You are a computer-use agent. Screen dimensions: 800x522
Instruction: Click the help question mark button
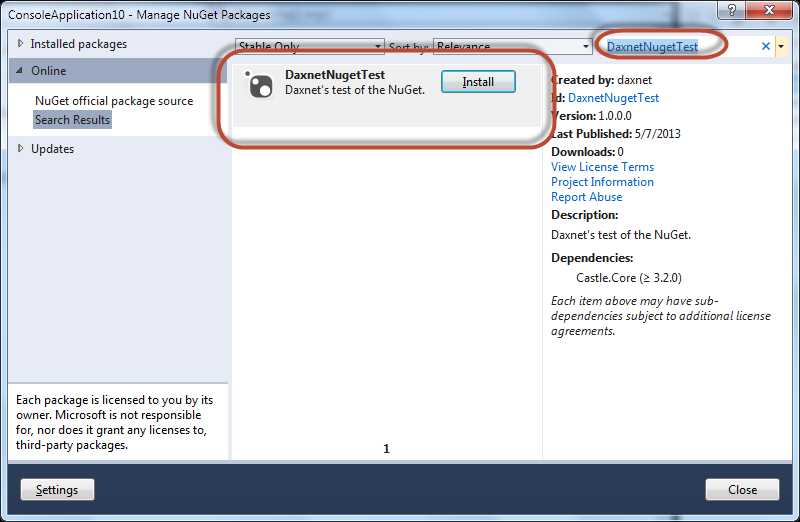732,10
